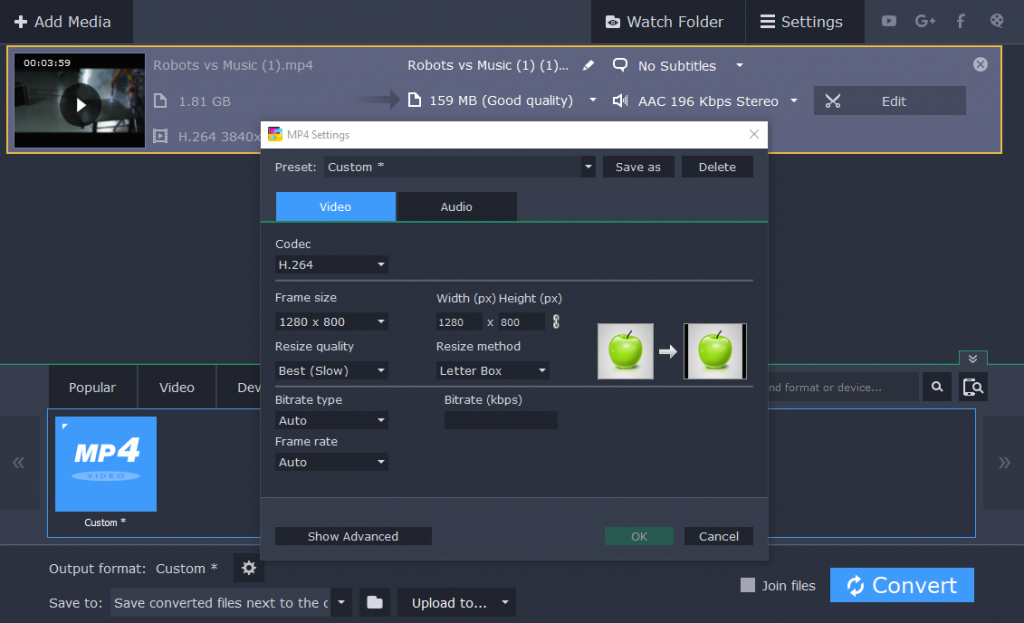Click the Robots vs Music (1).mp4 filename
Viewport: 1024px width, 623px height.
(233, 65)
